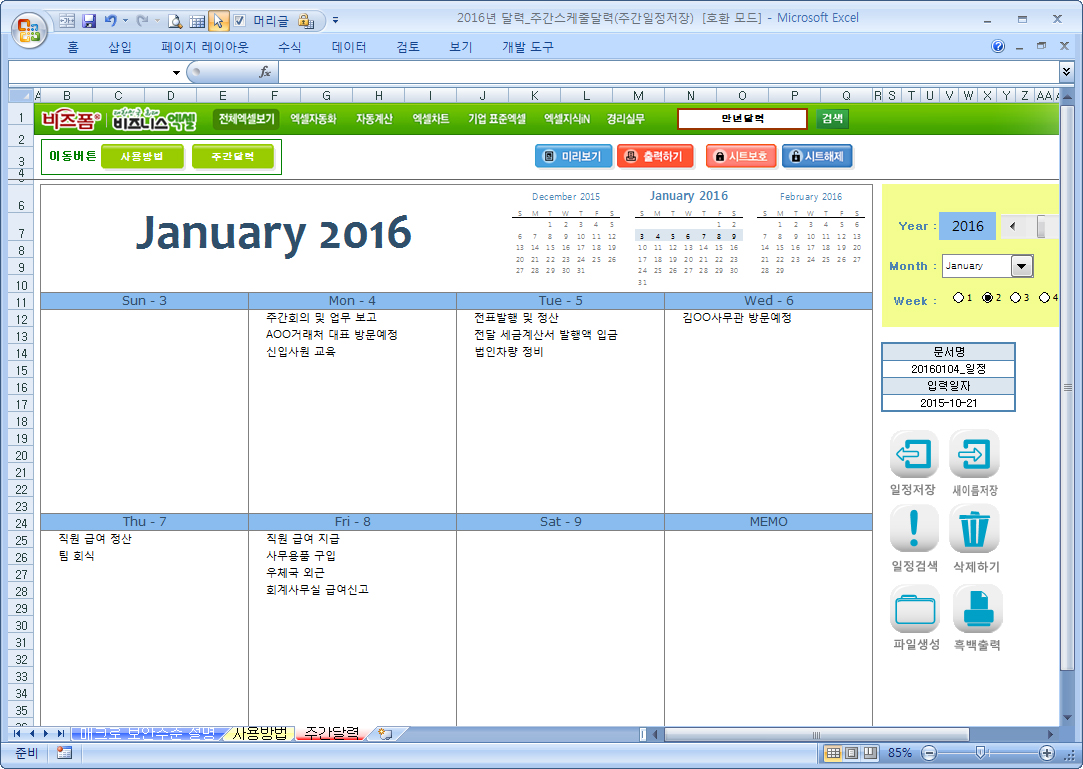1083x769 pixels.
Task: Select Week 2 radio button
Action: (x=988, y=298)
